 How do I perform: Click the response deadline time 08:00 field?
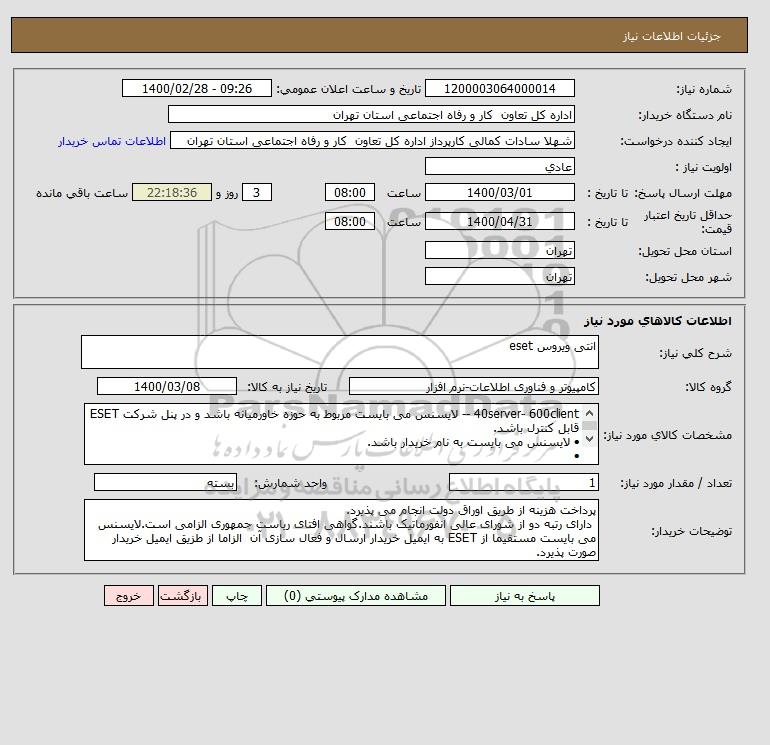(350, 193)
